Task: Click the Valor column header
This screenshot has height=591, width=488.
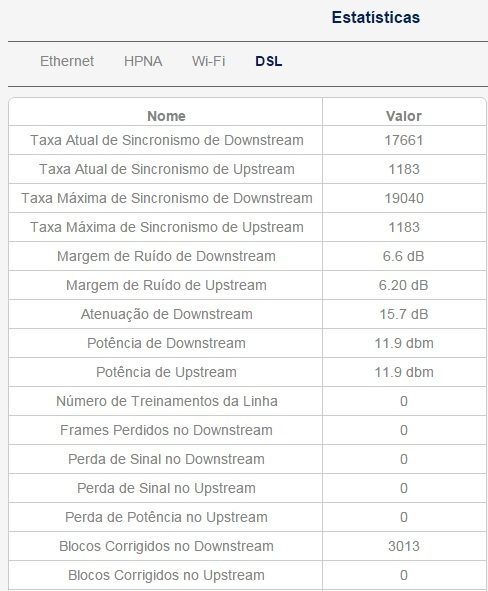Action: point(404,116)
